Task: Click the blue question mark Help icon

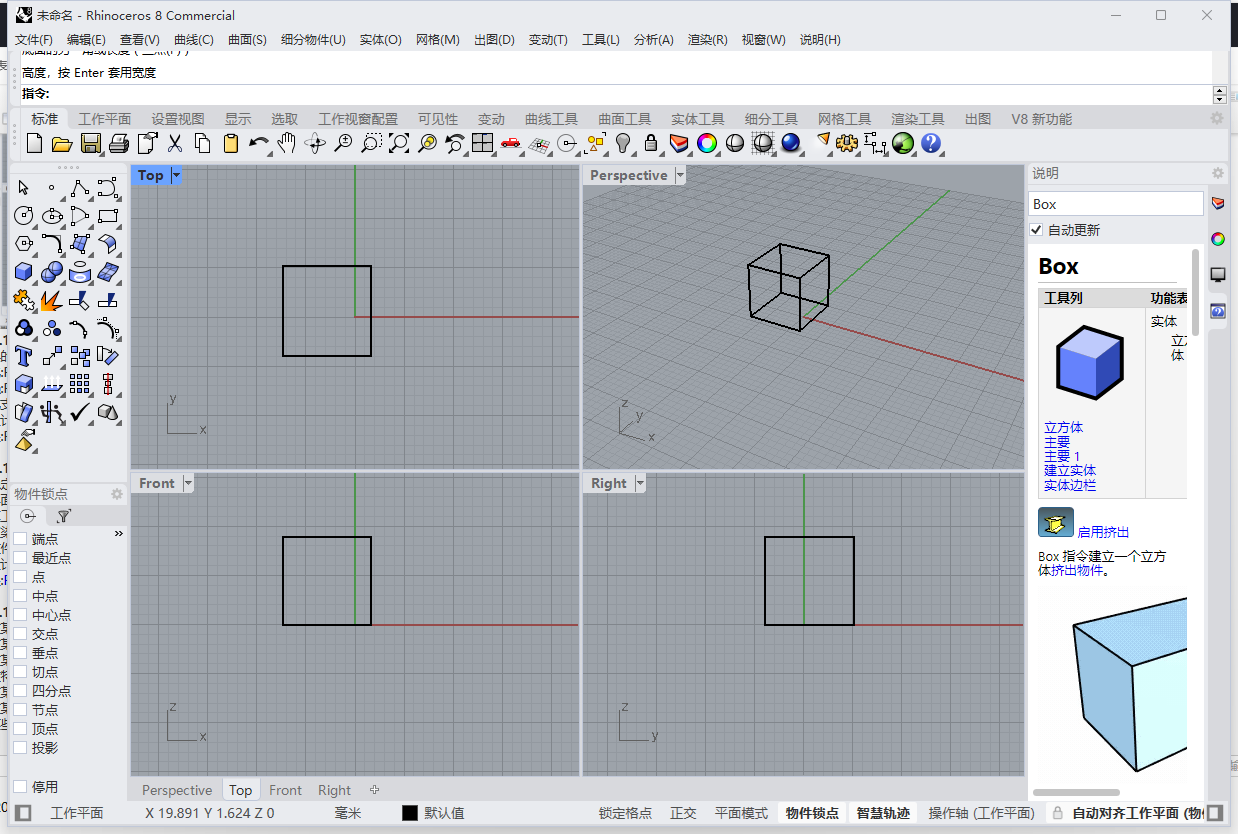Action: point(931,143)
